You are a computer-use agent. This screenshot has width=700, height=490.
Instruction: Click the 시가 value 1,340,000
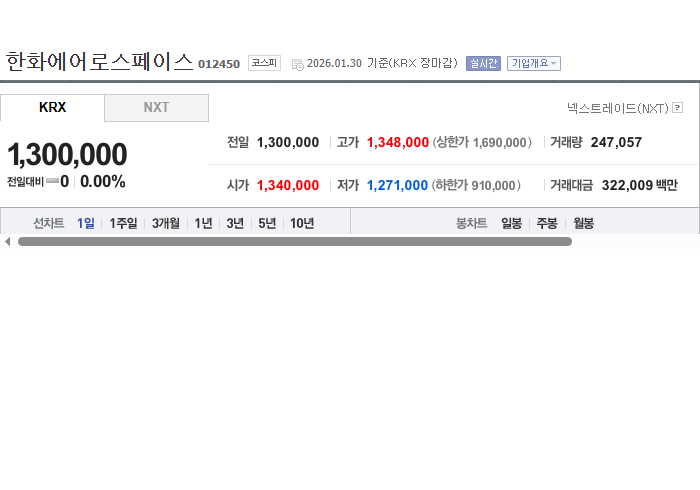click(x=288, y=185)
